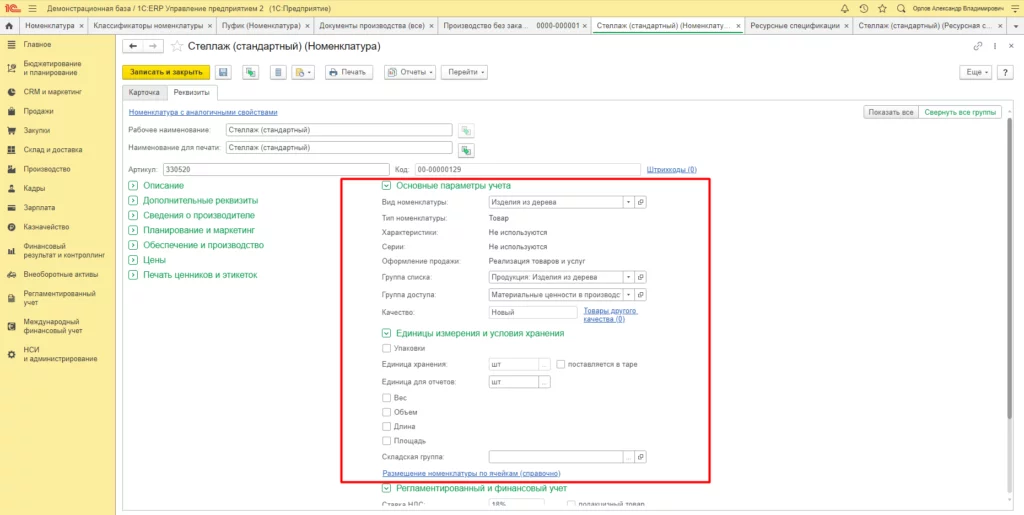1024x515 pixels.
Task: Open the Отчеты dropdown menu
Action: click(410, 72)
